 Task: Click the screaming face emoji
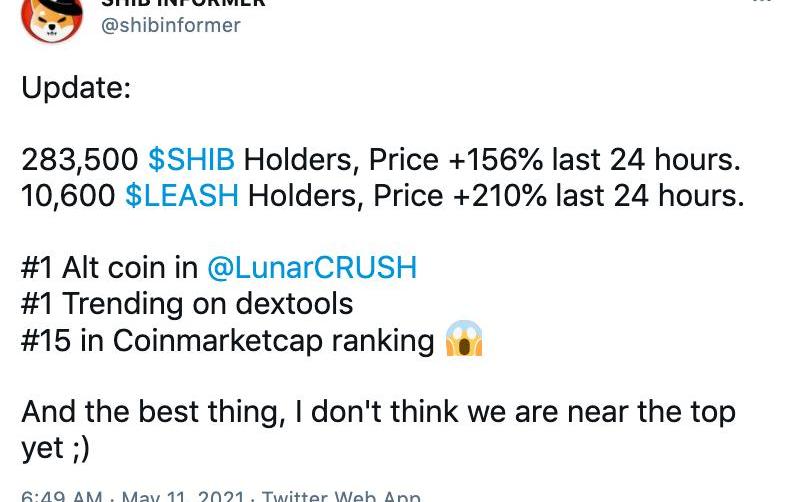pyautogui.click(x=463, y=339)
